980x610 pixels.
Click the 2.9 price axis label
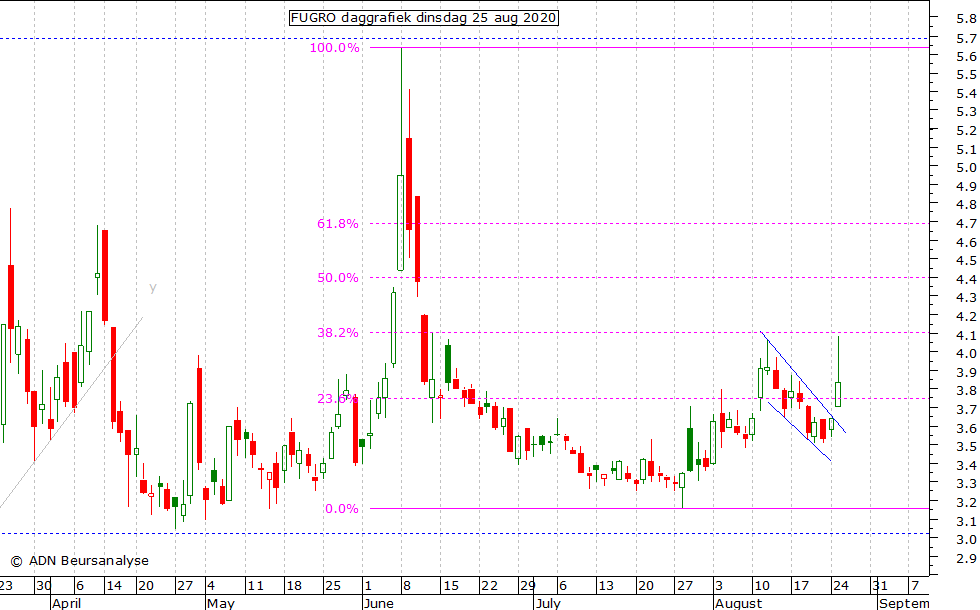click(966, 558)
